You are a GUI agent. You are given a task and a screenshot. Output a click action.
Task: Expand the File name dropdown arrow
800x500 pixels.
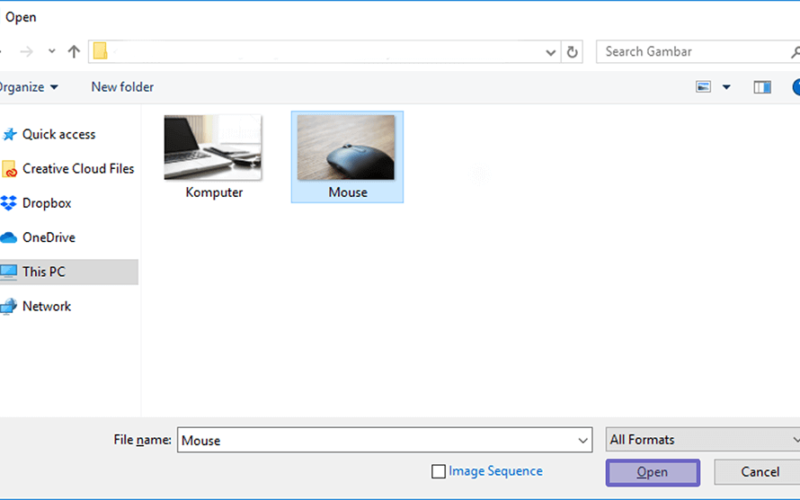(583, 440)
